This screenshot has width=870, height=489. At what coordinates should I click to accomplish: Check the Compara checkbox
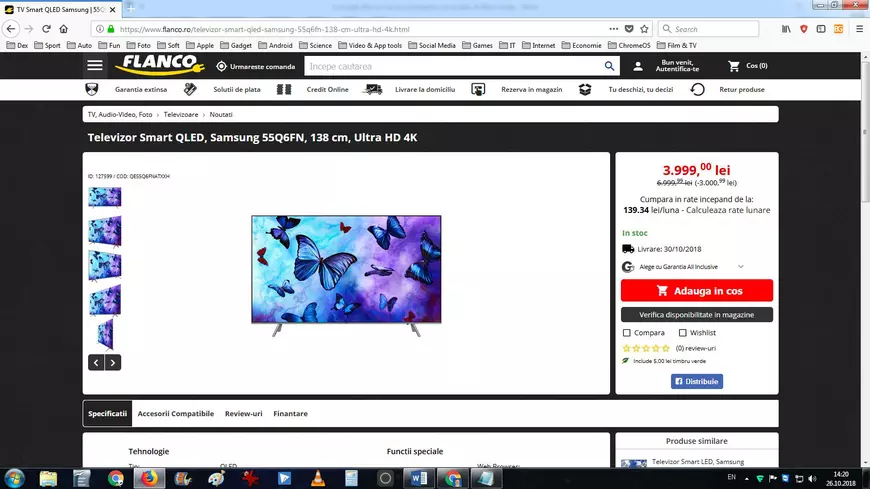point(627,333)
